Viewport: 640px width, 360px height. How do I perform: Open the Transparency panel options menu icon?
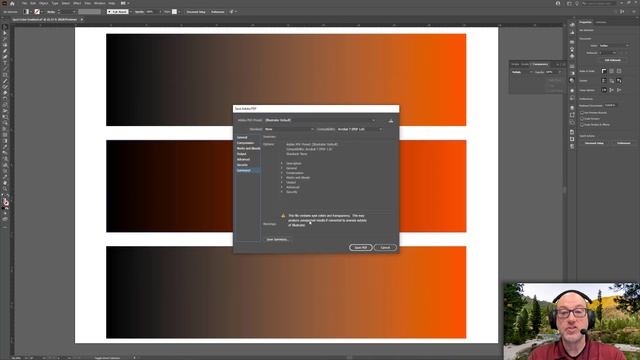click(563, 64)
